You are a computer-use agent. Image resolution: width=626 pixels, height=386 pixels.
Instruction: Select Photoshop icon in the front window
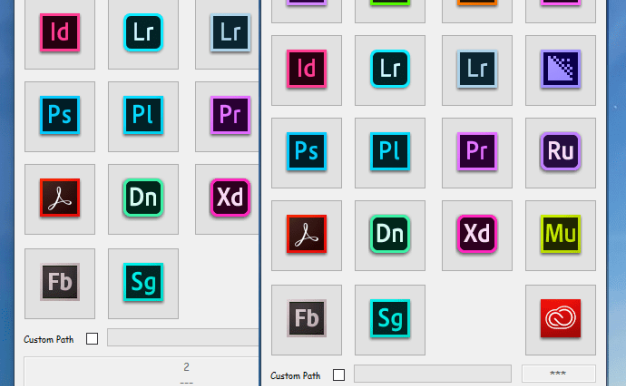tap(306, 152)
